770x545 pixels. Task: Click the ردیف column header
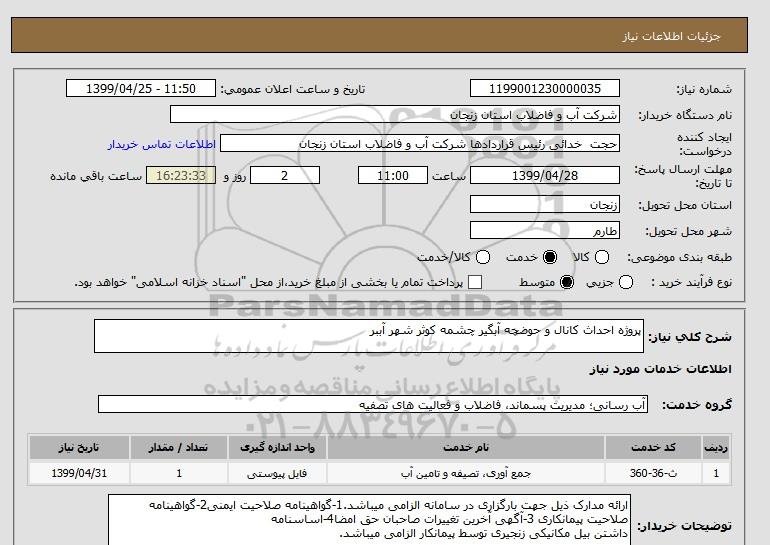tap(715, 447)
